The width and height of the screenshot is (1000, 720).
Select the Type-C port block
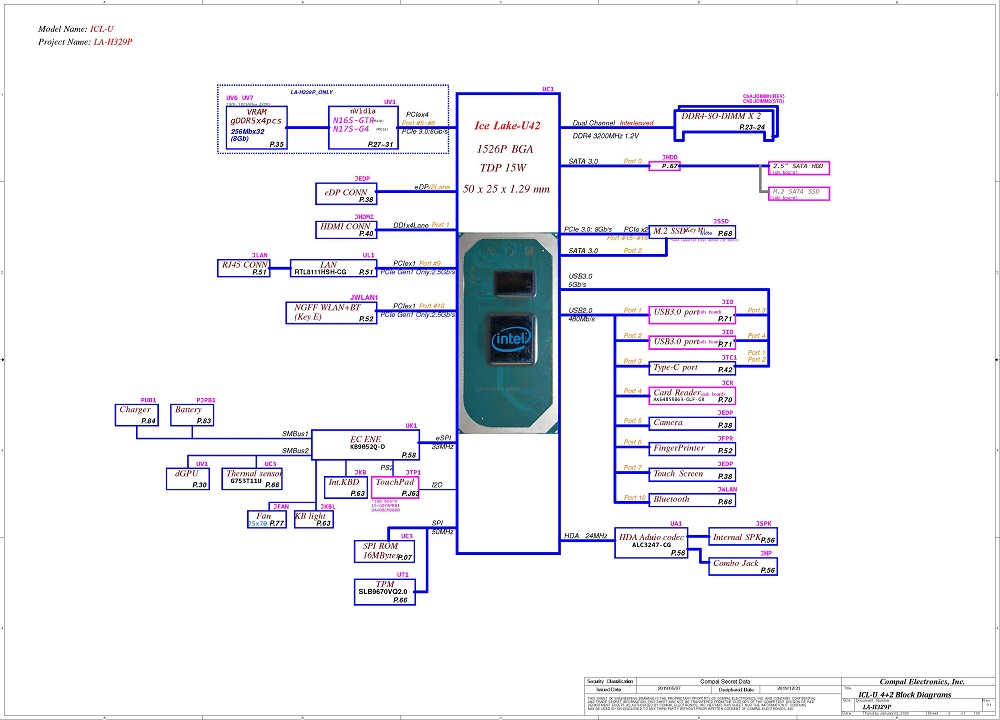point(692,369)
